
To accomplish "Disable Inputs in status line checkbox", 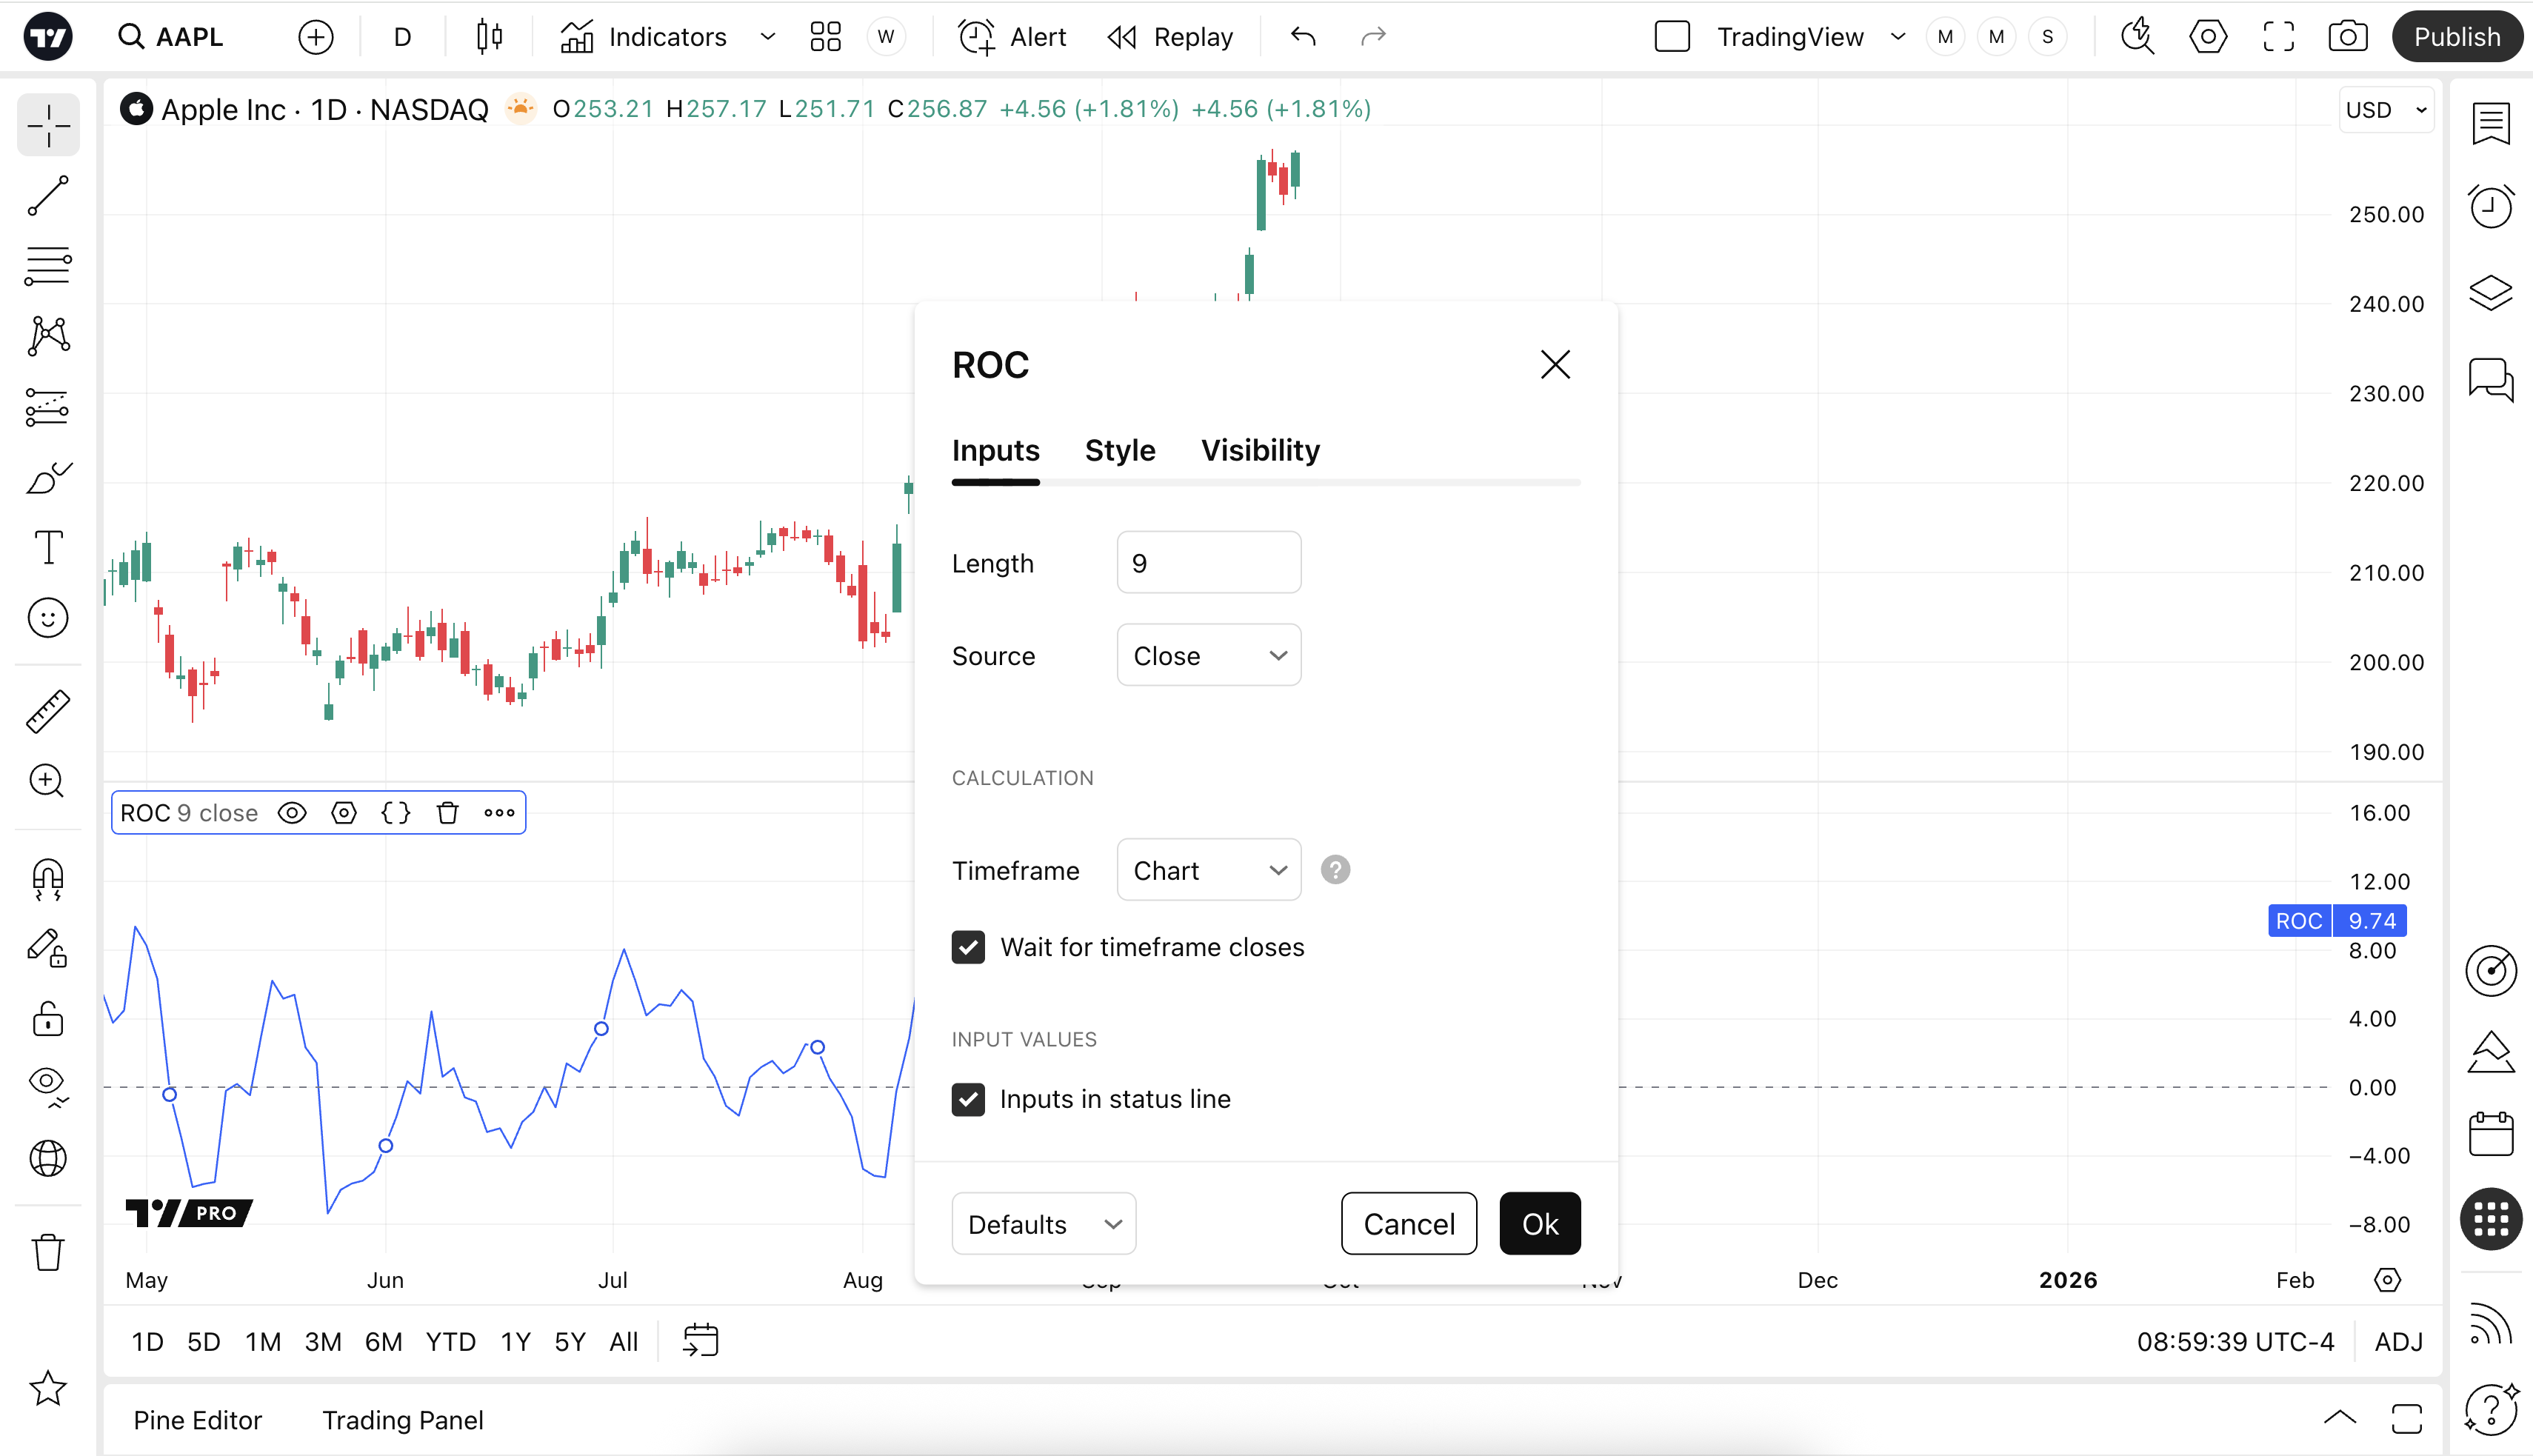I will [968, 1099].
